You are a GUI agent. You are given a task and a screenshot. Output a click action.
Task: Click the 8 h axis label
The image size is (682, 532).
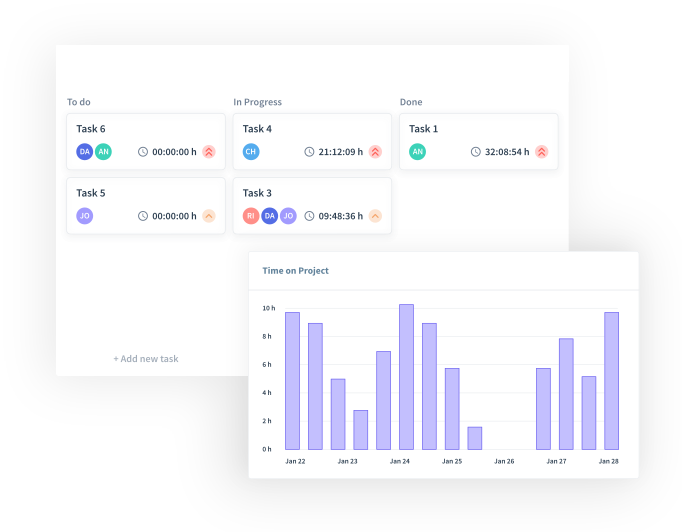pos(267,336)
